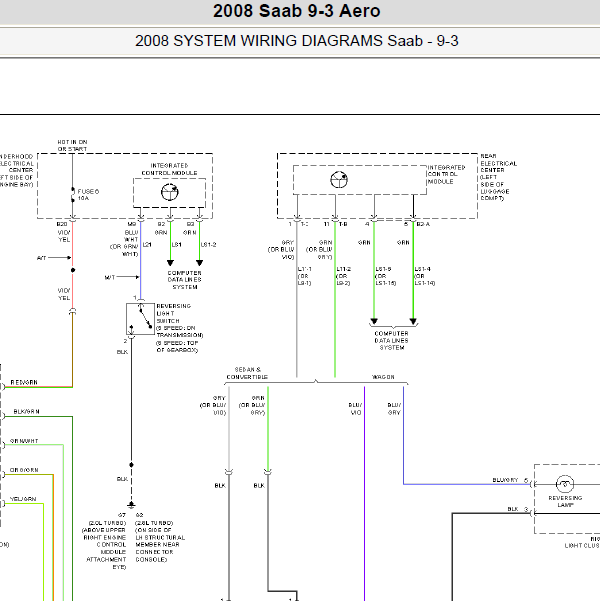600x601 pixels.
Task: Click the 'BLK 3' pin label at reversing lamp
Action: (518, 509)
